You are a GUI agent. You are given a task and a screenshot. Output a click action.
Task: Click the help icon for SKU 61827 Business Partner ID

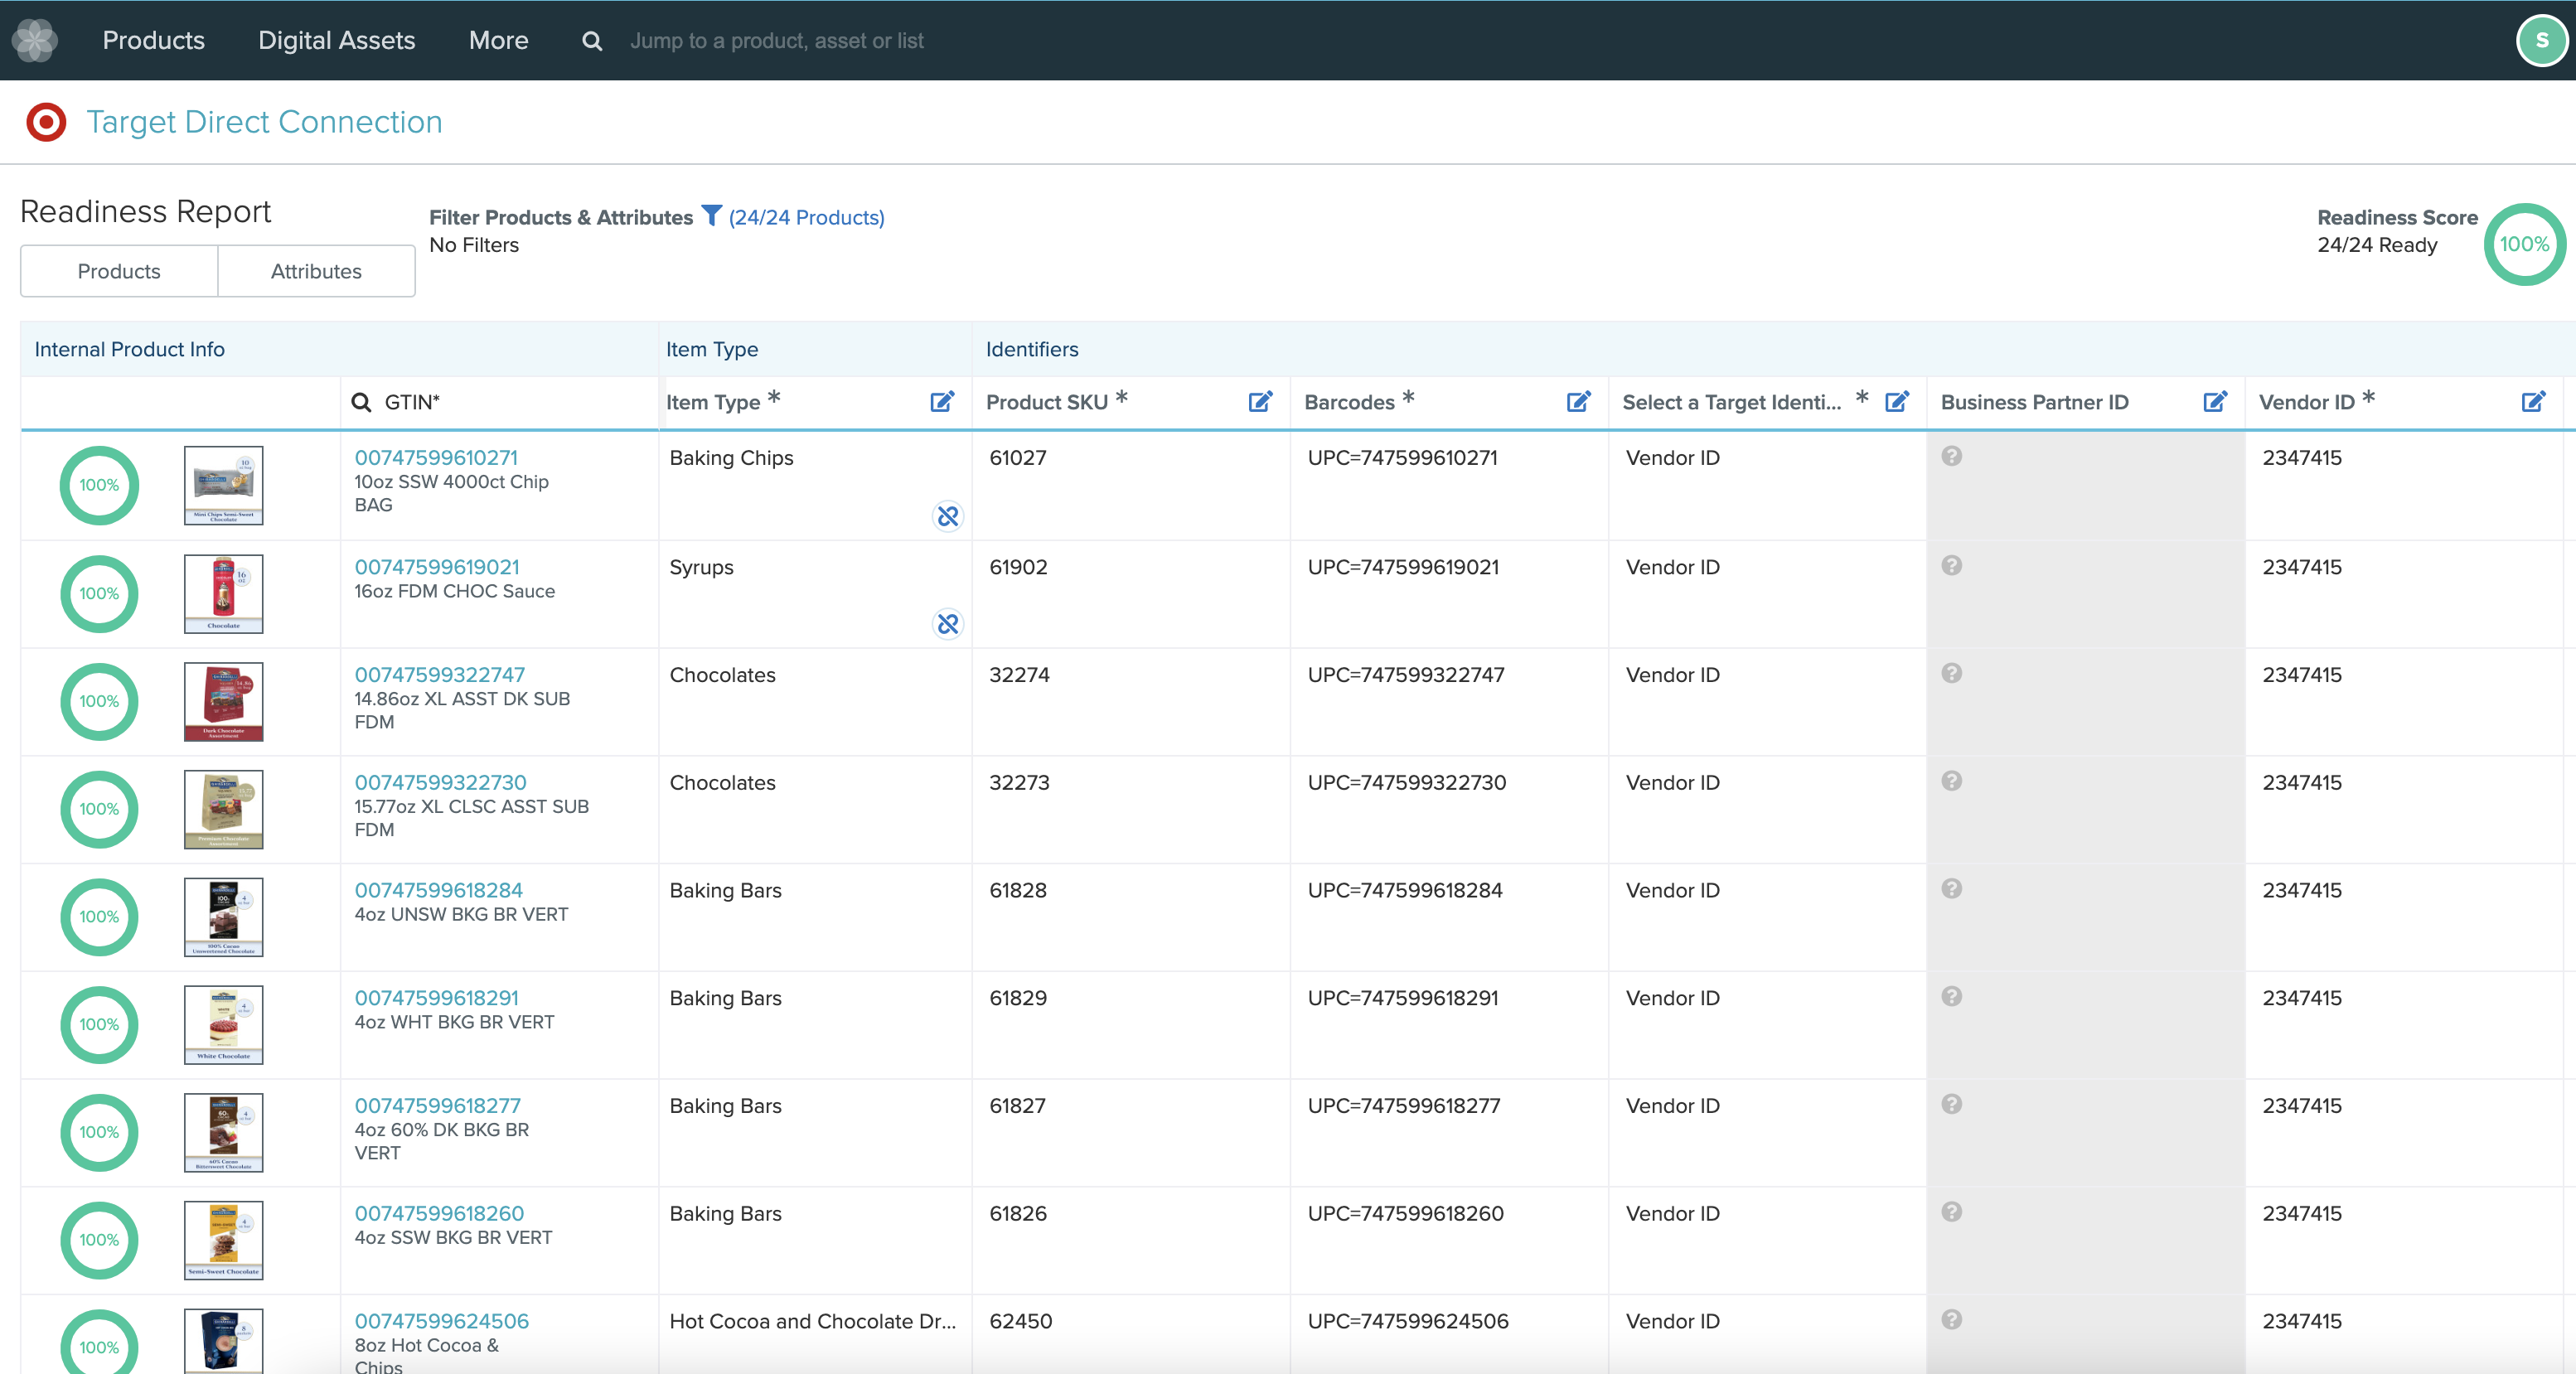pyautogui.click(x=1951, y=1104)
